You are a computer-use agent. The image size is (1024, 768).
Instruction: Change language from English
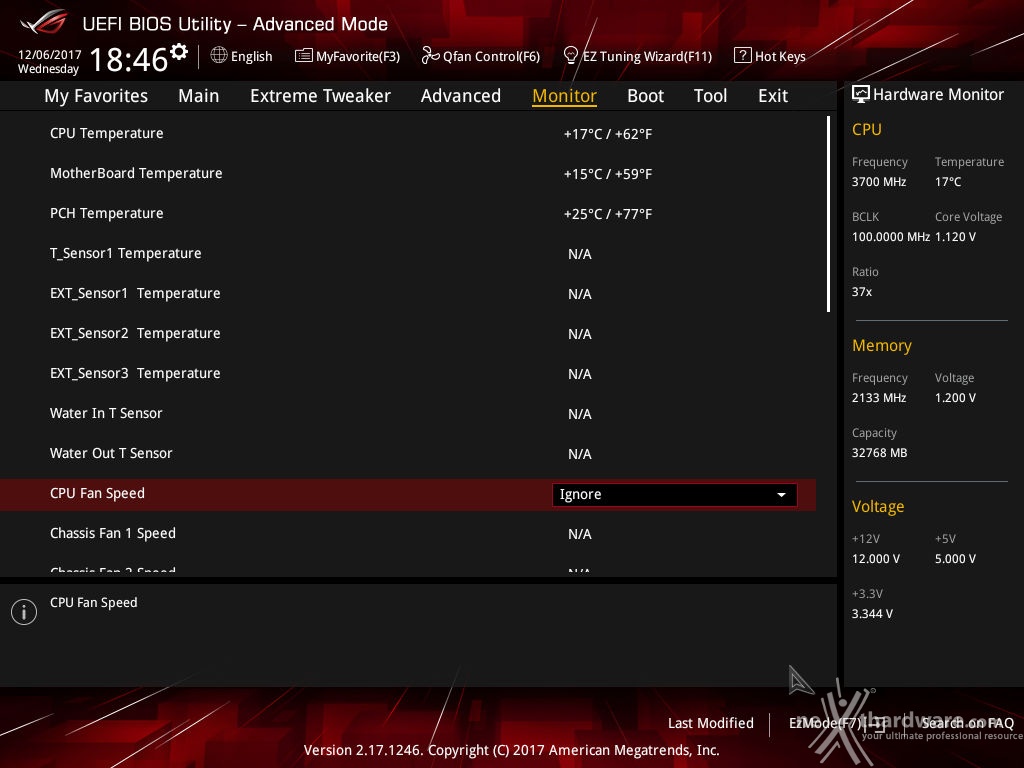pyautogui.click(x=251, y=56)
